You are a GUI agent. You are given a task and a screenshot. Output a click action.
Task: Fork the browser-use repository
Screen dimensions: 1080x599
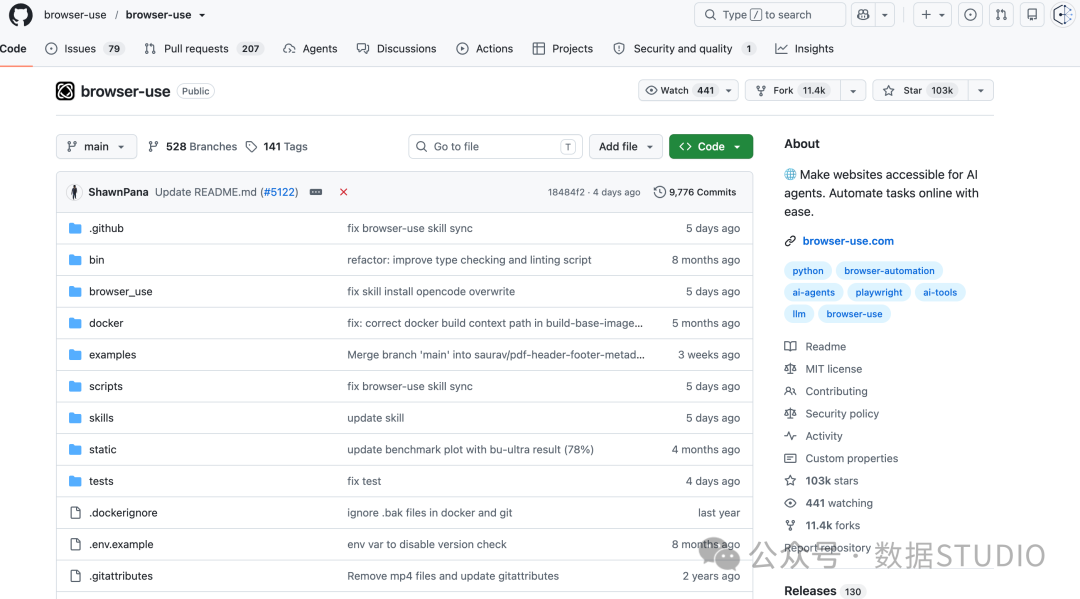(x=793, y=90)
